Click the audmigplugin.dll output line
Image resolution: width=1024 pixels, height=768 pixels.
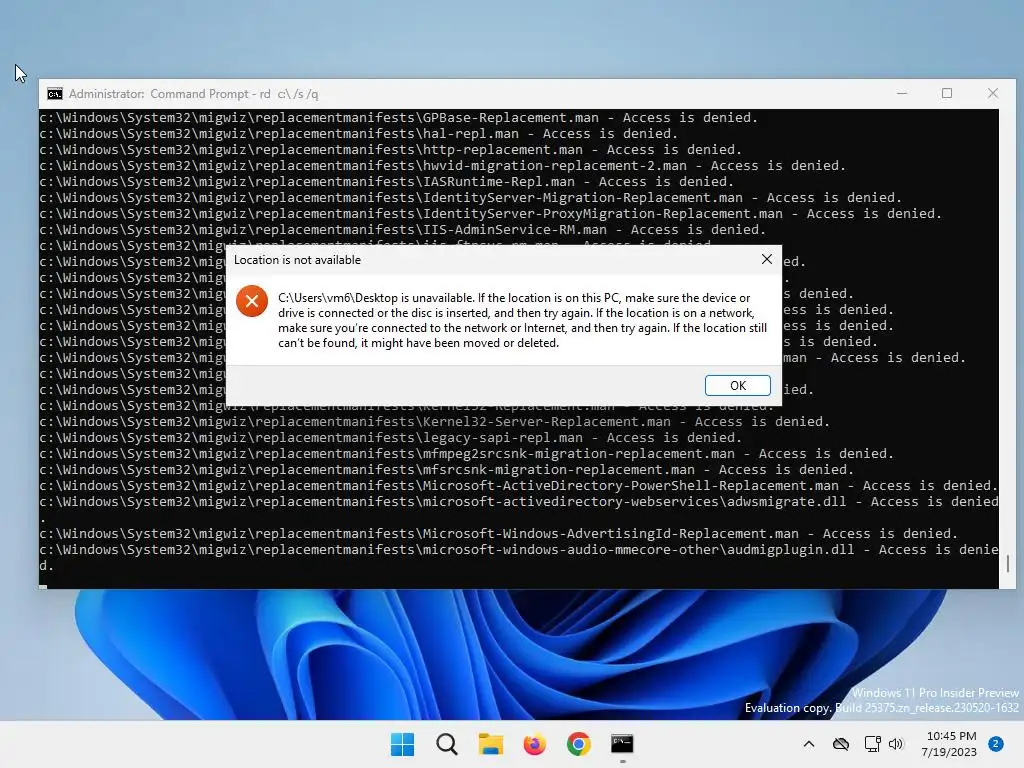pos(519,557)
